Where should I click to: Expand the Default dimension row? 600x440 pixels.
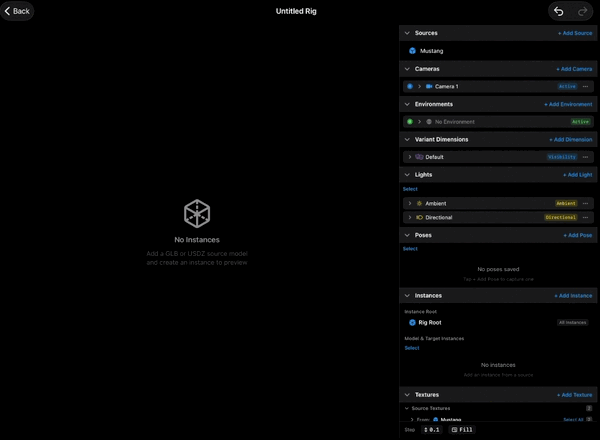[410, 157]
